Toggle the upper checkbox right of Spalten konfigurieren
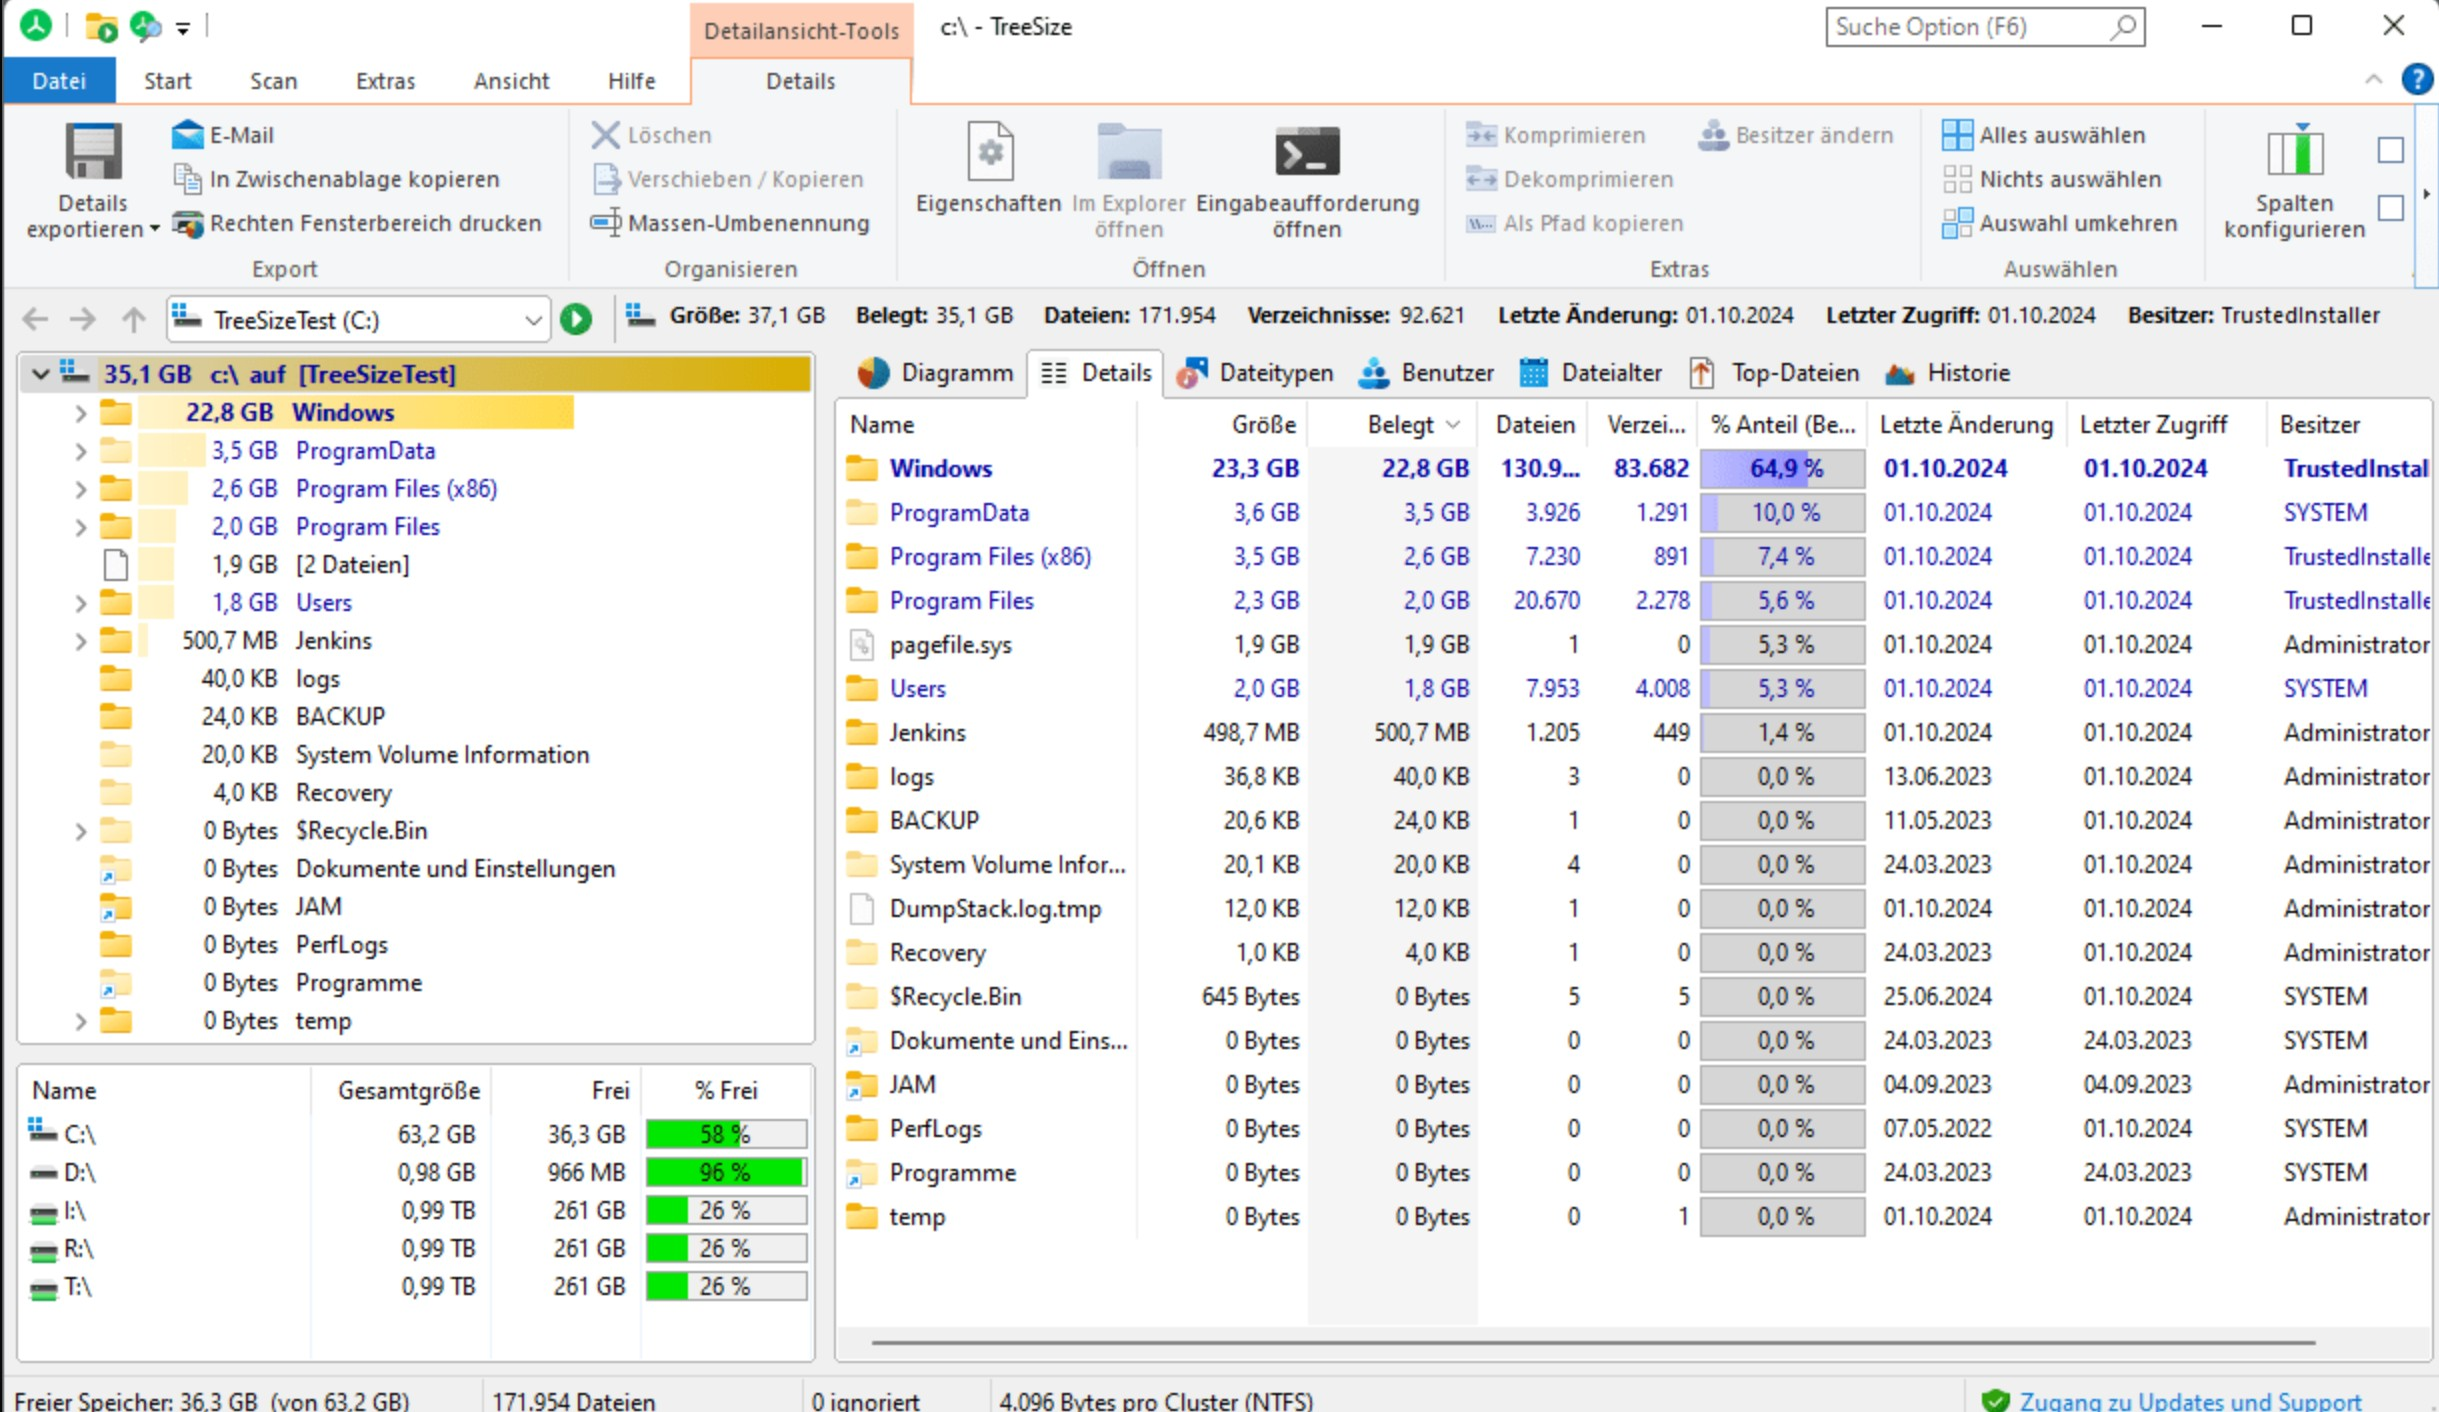The height and width of the screenshot is (1412, 2439). (x=2390, y=150)
